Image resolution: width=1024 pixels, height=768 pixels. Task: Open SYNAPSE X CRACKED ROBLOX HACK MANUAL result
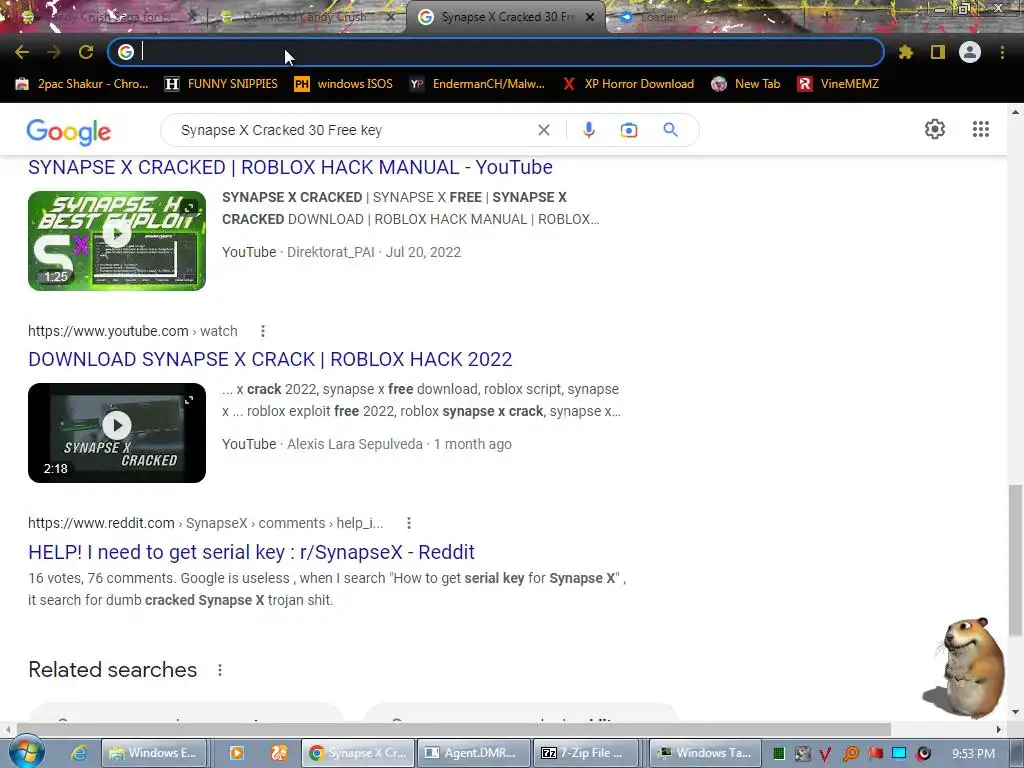coord(290,167)
